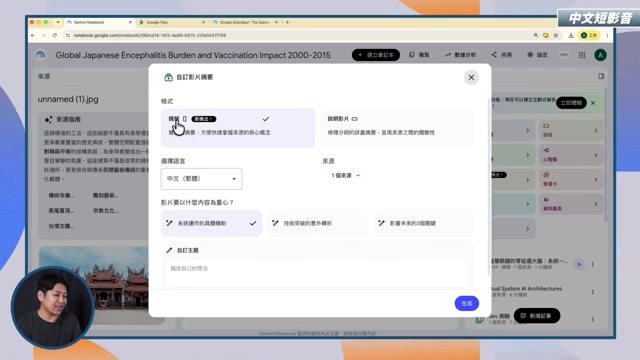Click the video summary icon beside 自訂影片摘要
The height and width of the screenshot is (360, 640).
point(168,77)
